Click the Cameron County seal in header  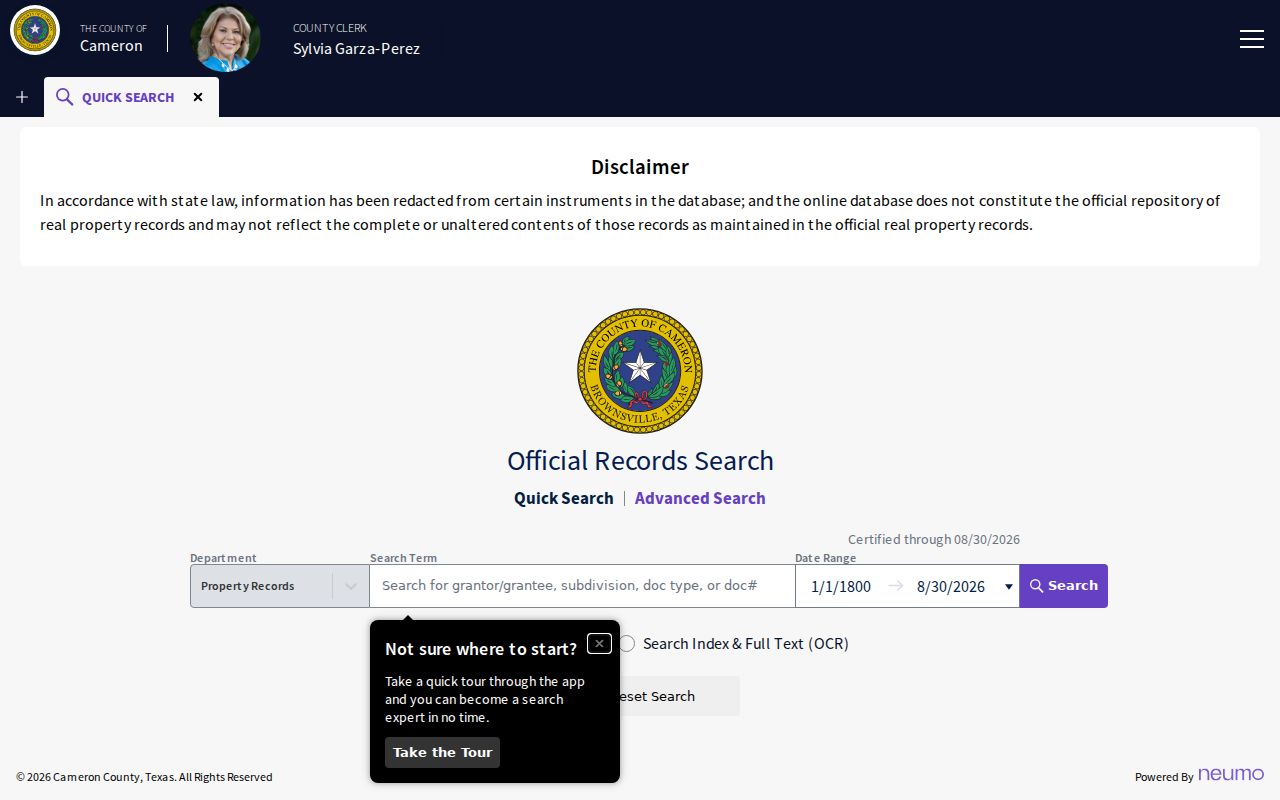[x=35, y=30]
